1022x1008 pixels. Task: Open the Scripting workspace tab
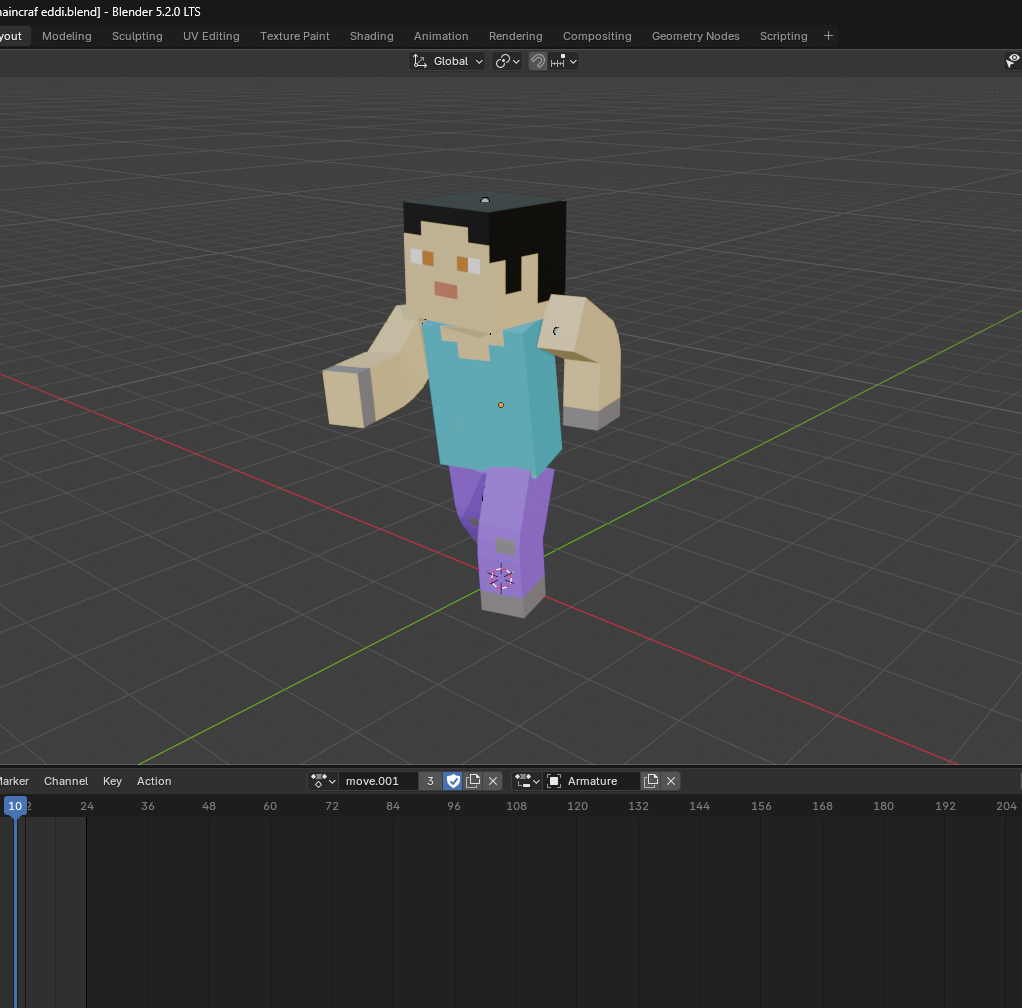pyautogui.click(x=783, y=36)
